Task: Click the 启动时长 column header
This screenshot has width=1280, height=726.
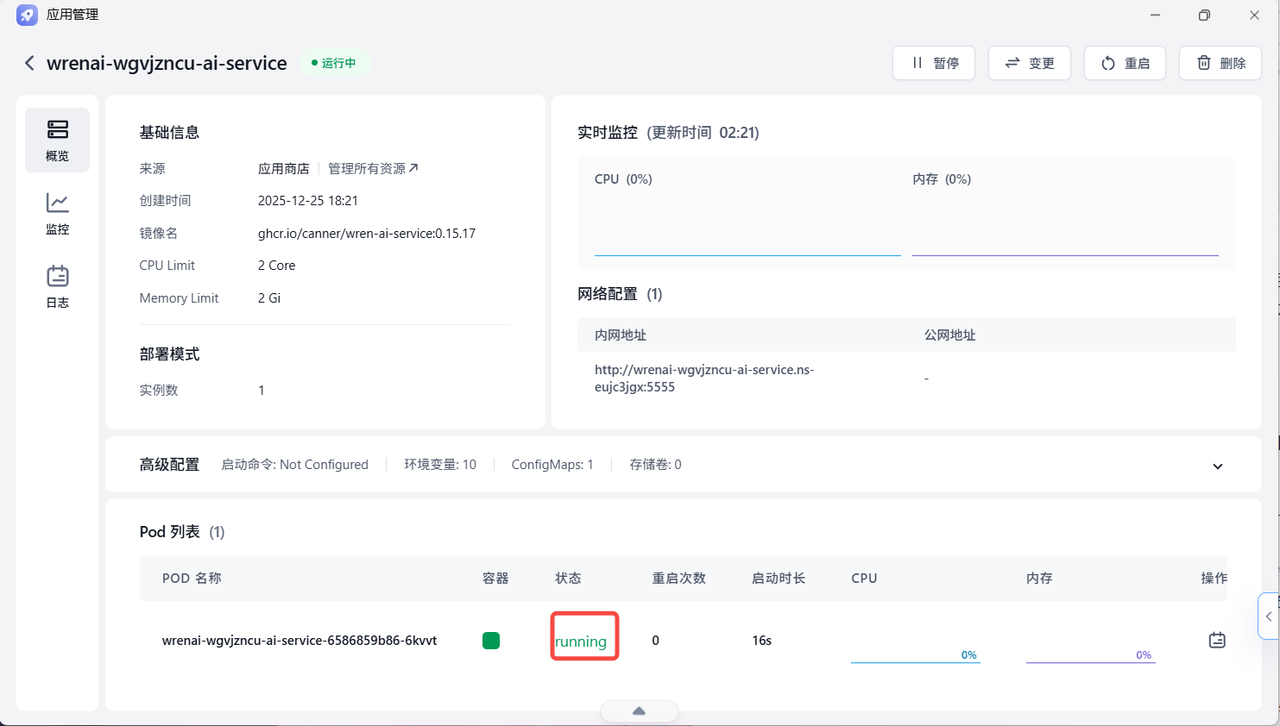Action: pyautogui.click(x=779, y=578)
